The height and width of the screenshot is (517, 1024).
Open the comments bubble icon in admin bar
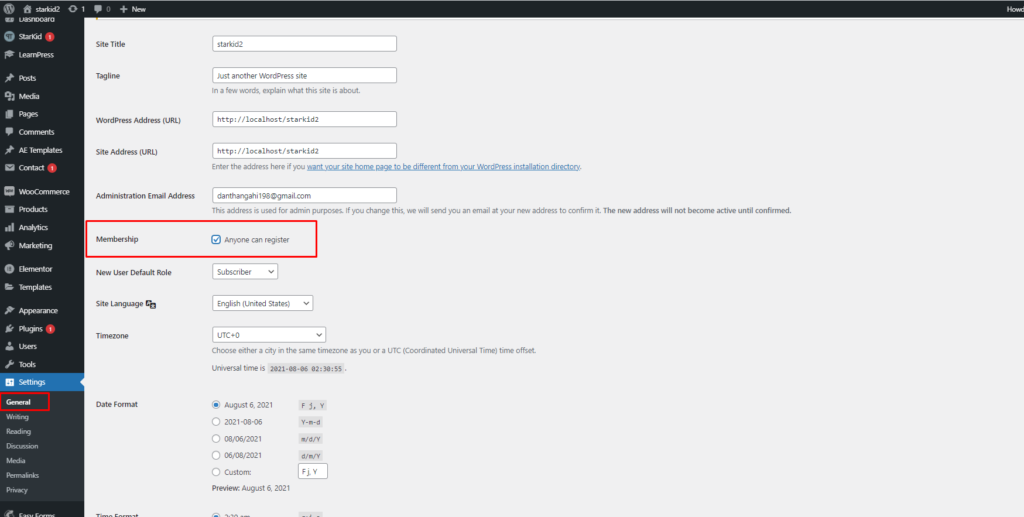97,10
